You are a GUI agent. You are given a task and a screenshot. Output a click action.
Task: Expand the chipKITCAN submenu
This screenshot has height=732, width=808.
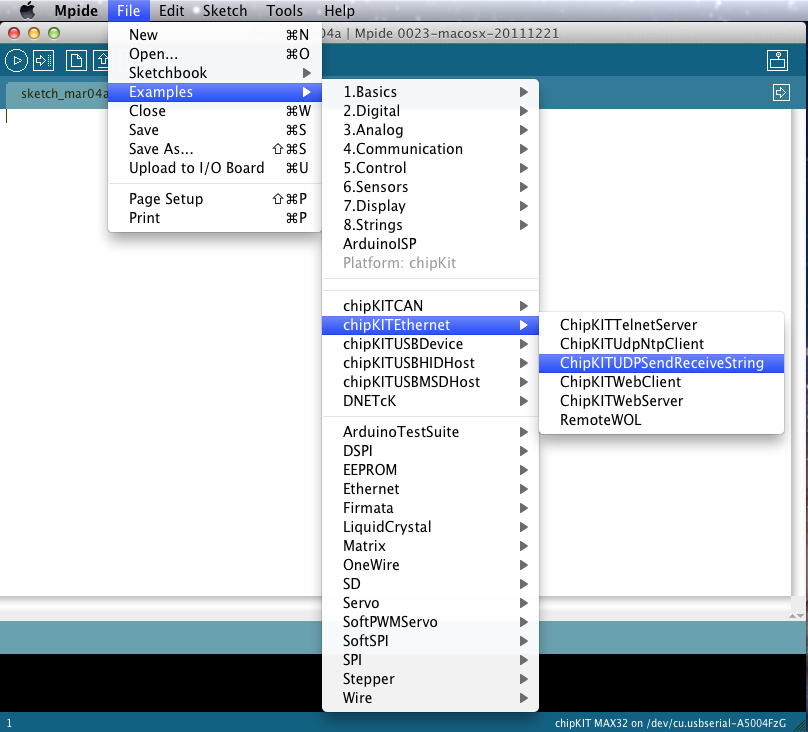coord(430,306)
